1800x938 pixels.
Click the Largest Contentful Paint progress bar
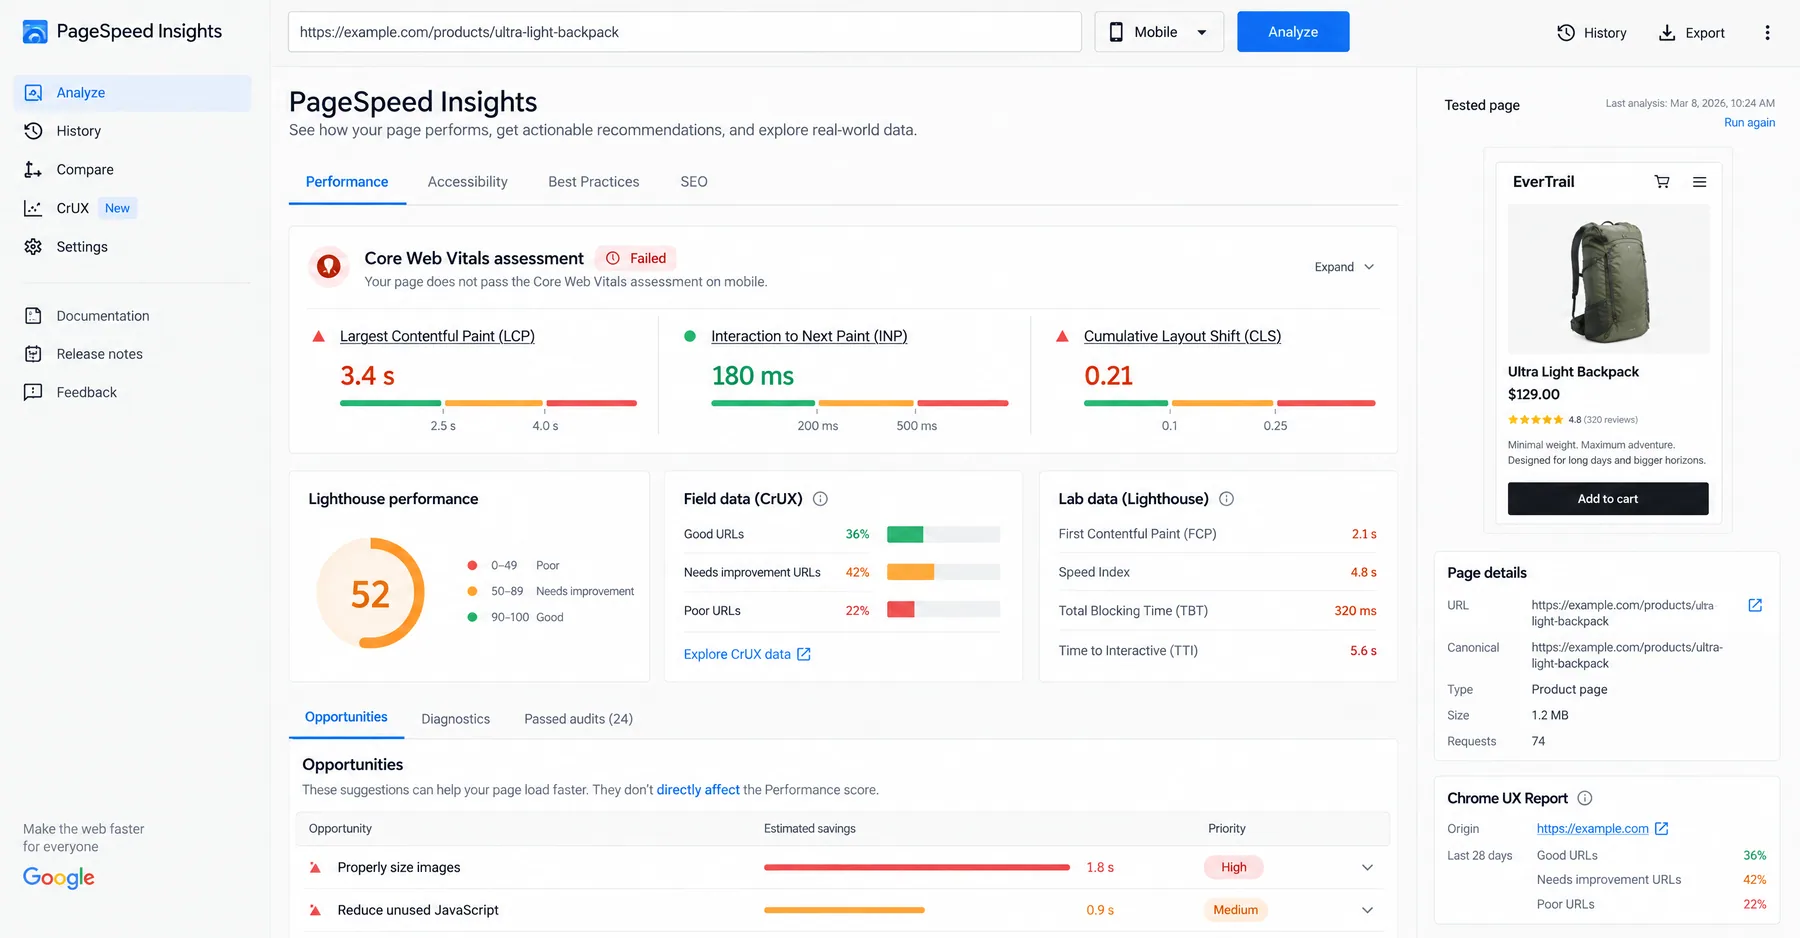pos(488,403)
